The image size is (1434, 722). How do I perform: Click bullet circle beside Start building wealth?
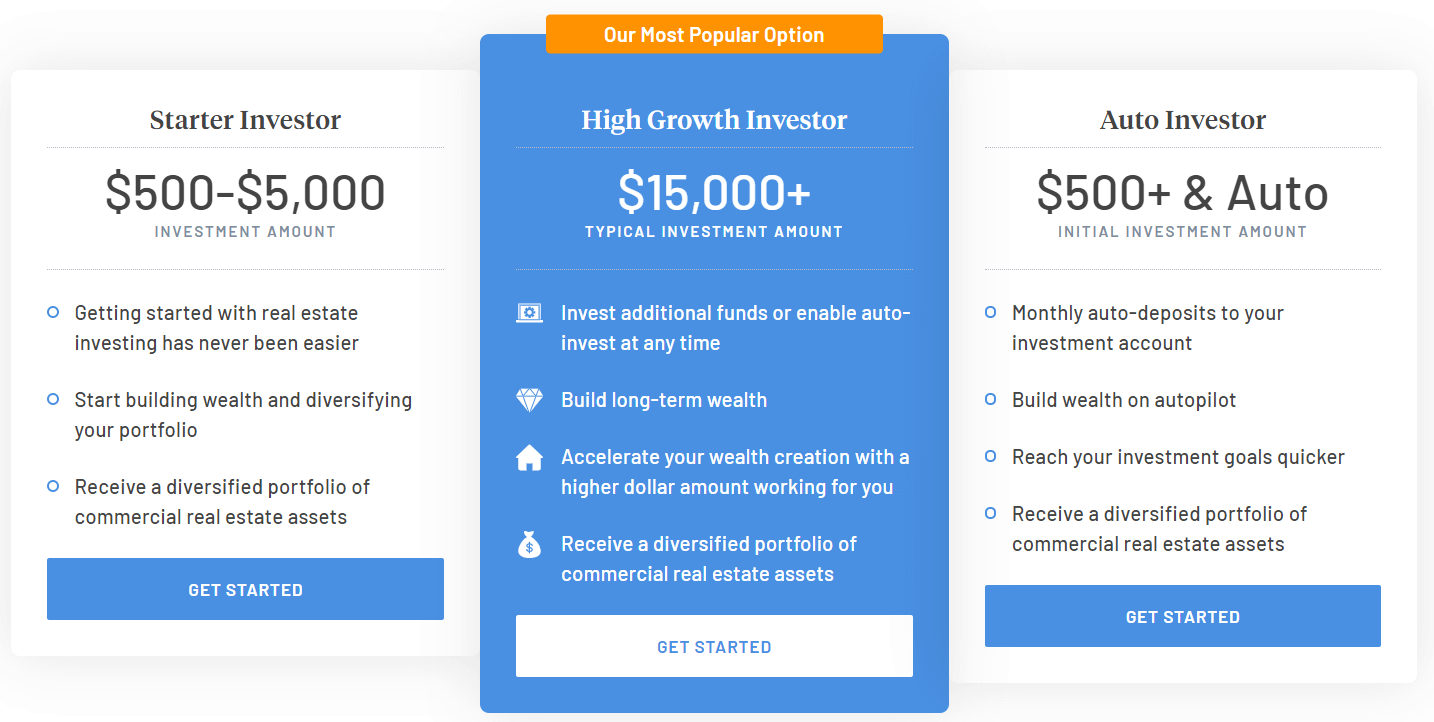coord(53,399)
